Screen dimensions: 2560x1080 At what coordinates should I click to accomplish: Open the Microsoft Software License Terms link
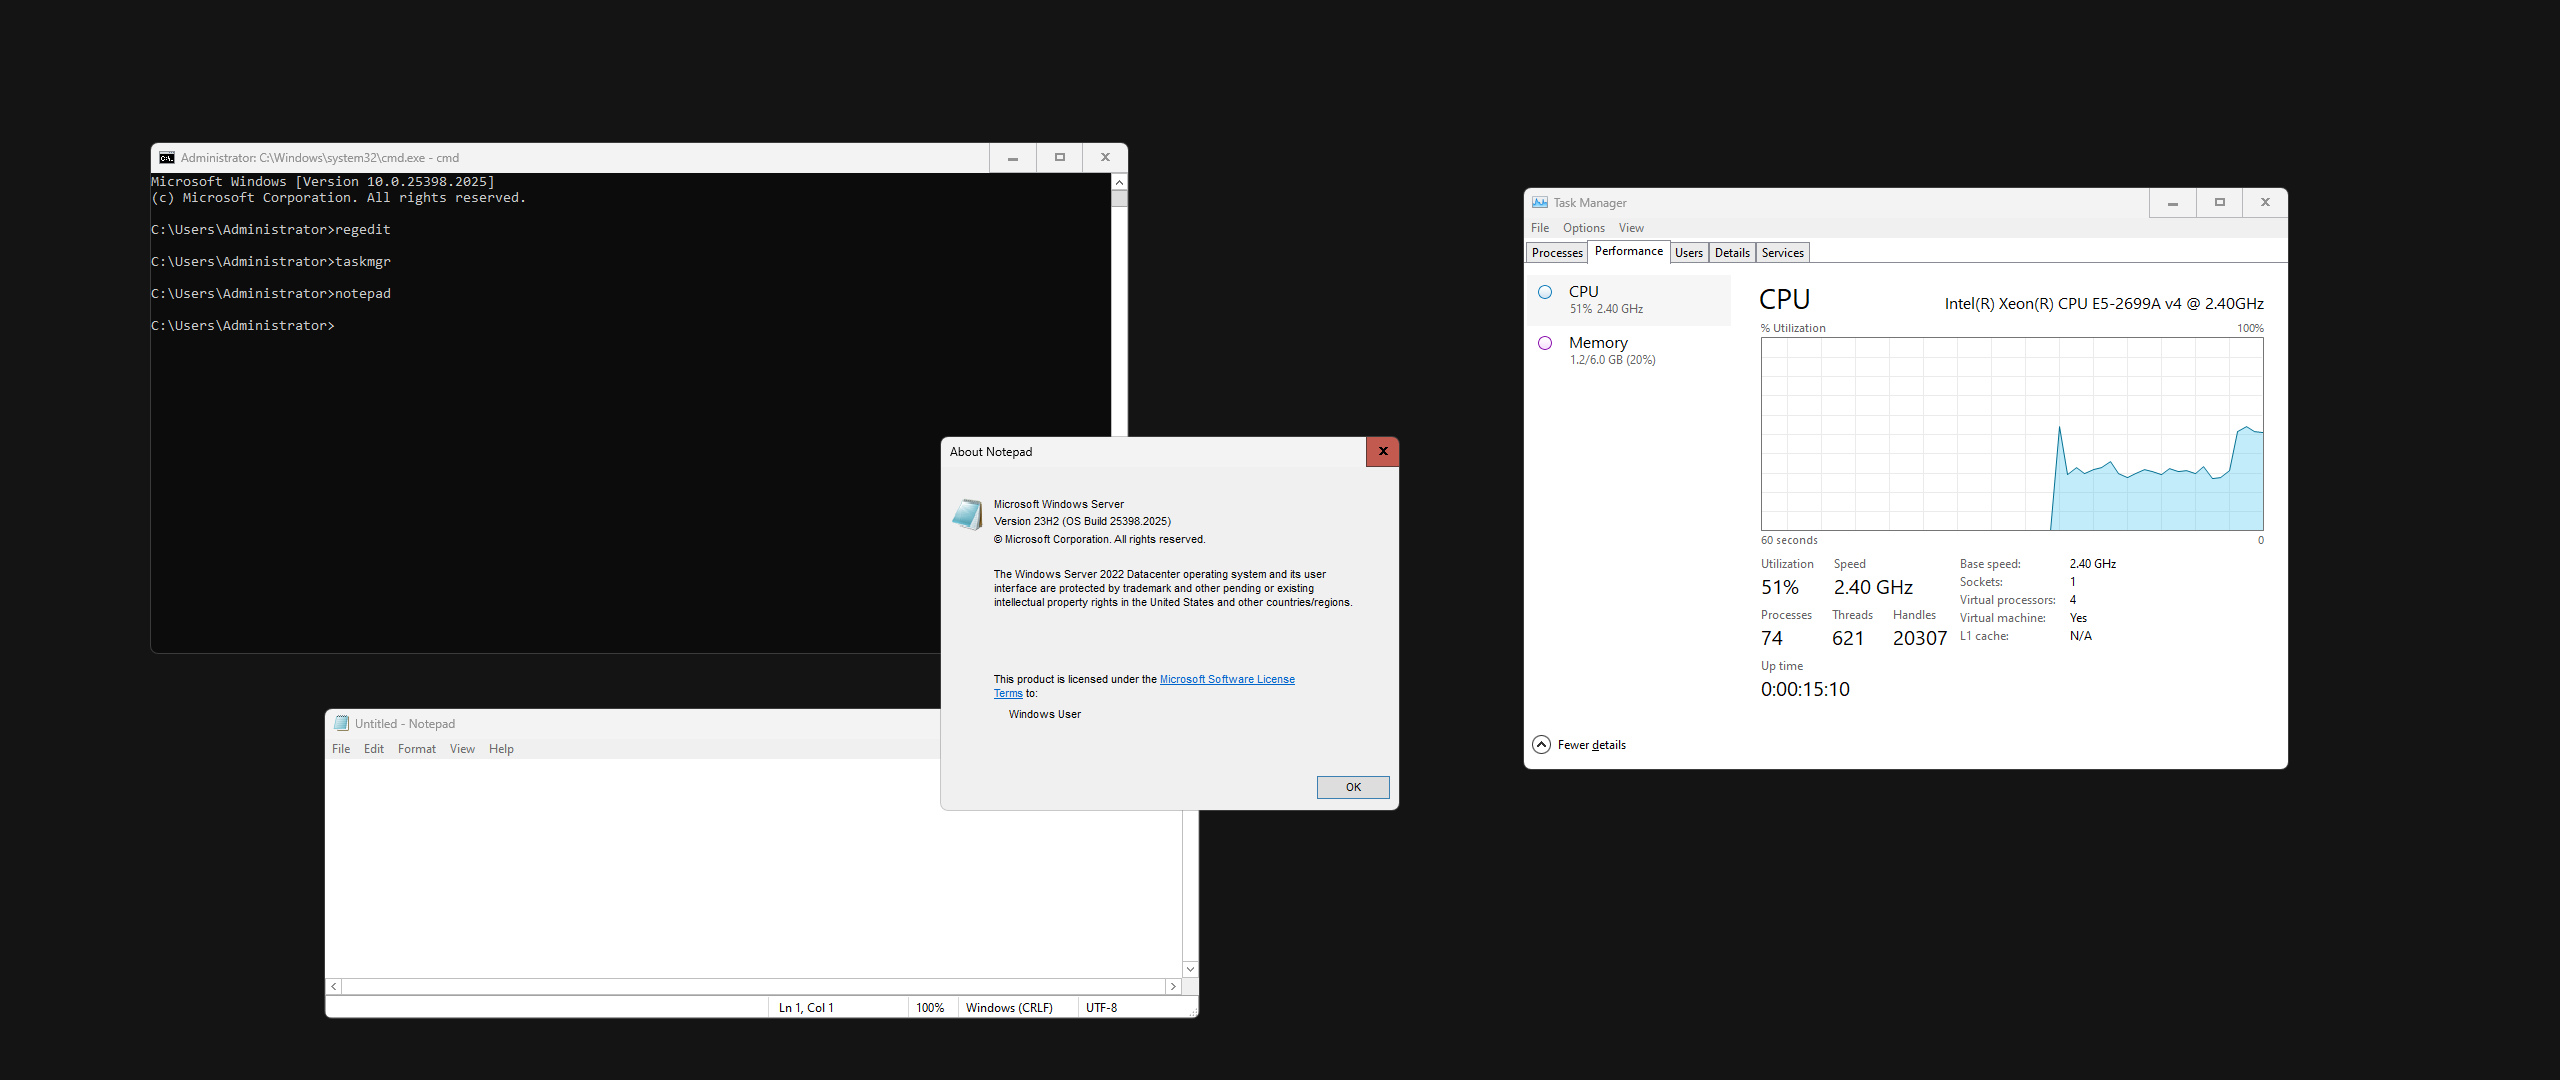point(1226,680)
